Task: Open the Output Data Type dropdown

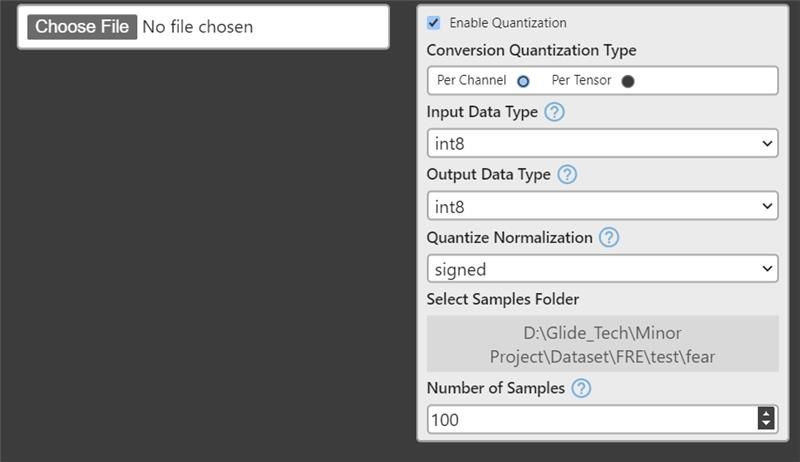Action: point(601,207)
